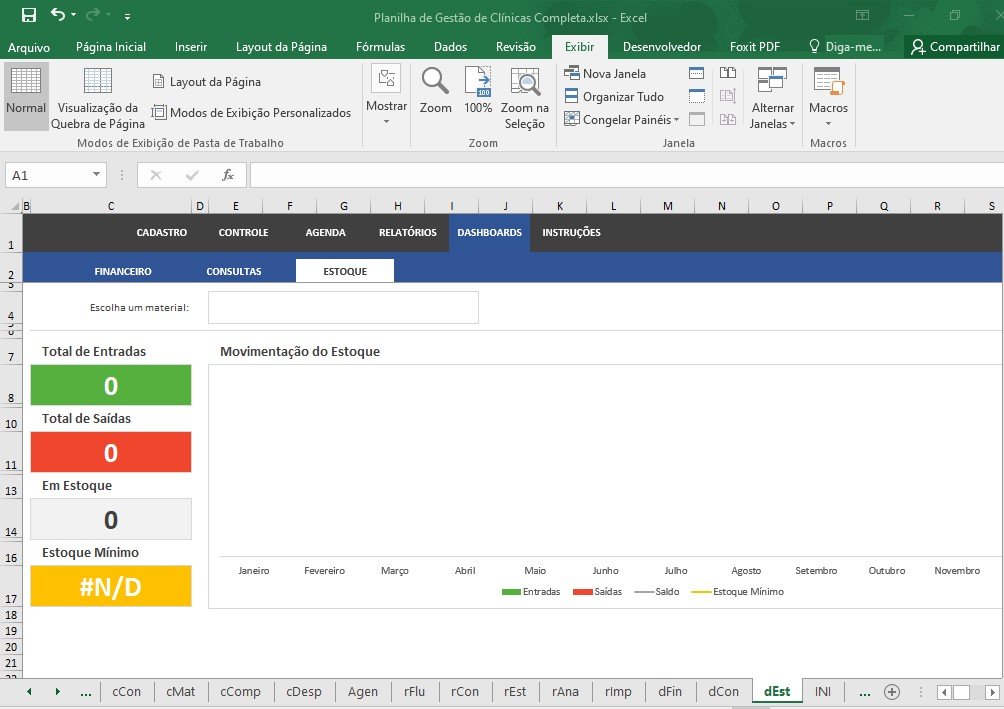Select Visualização da Quebra de Página view
Viewport: 1004px width, 709px height.
(98, 98)
